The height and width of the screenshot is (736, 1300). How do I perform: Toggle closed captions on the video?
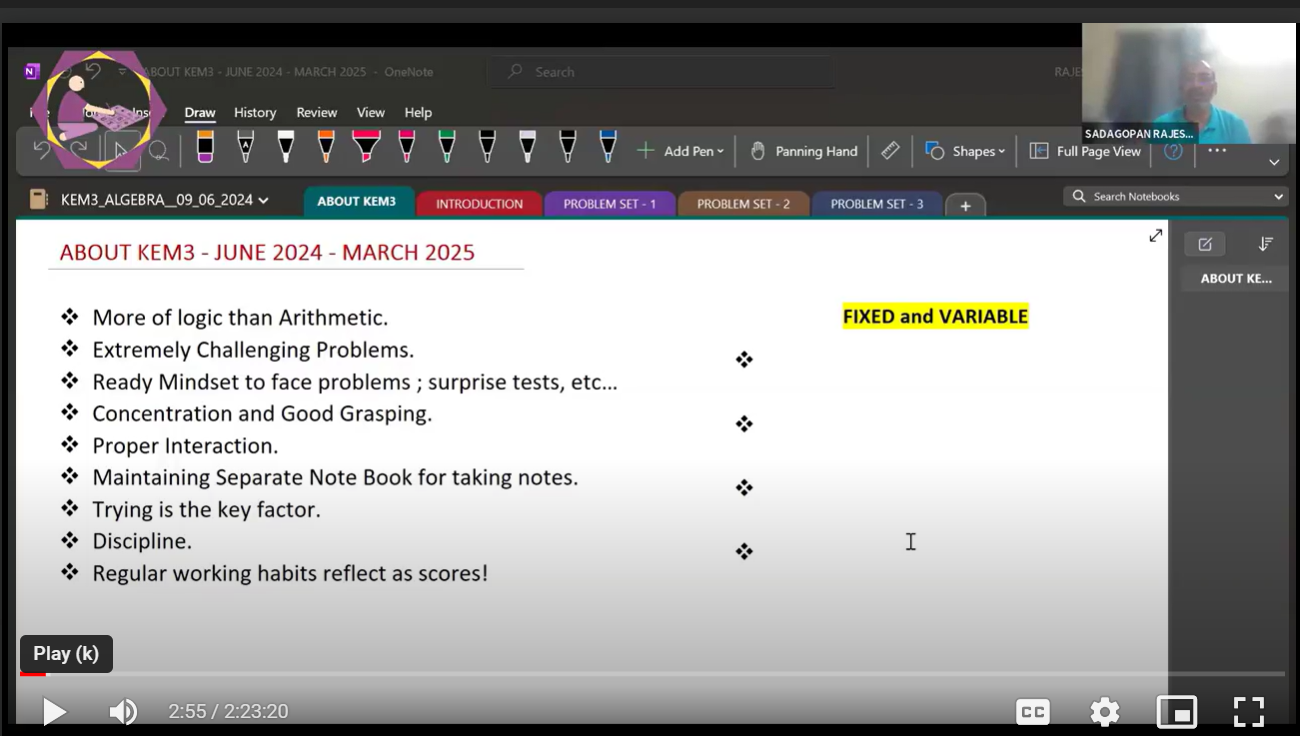coord(1032,712)
